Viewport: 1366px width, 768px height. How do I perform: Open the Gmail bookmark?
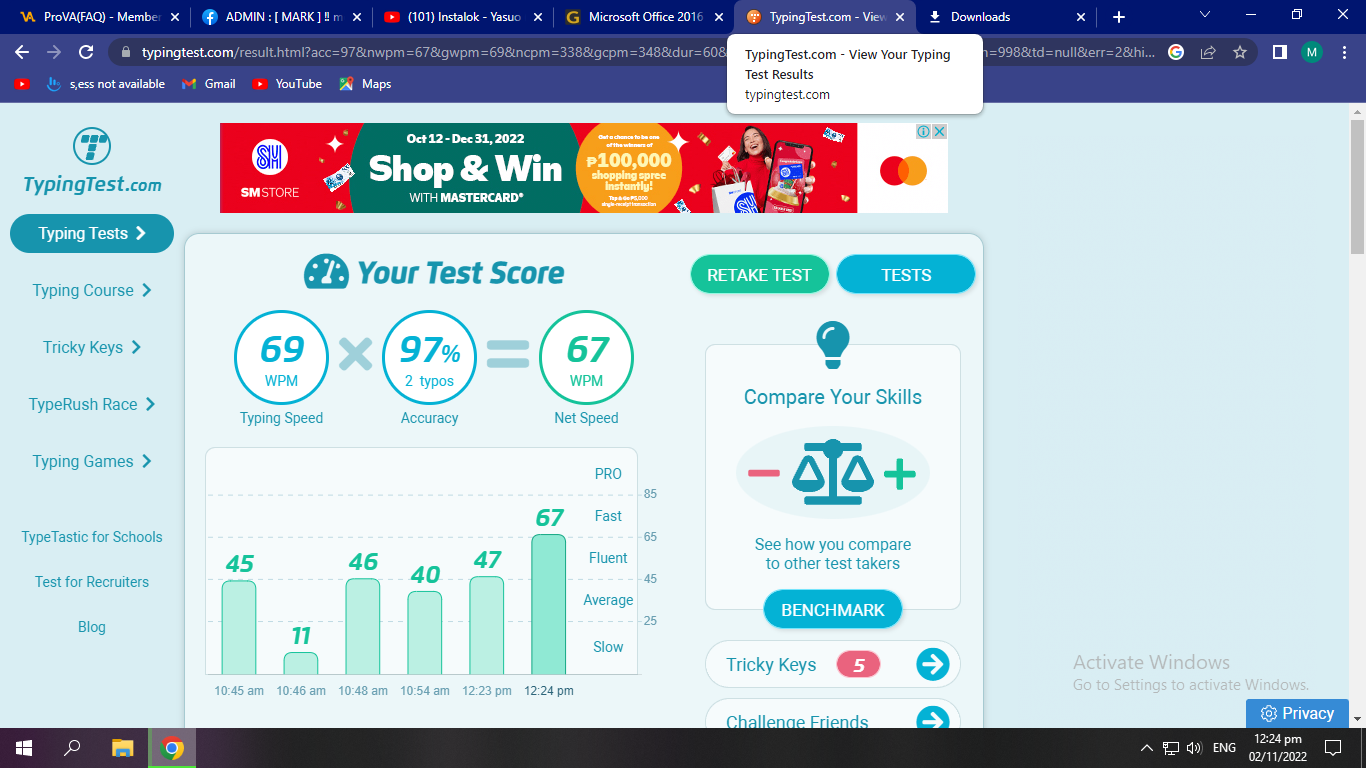[x=209, y=84]
